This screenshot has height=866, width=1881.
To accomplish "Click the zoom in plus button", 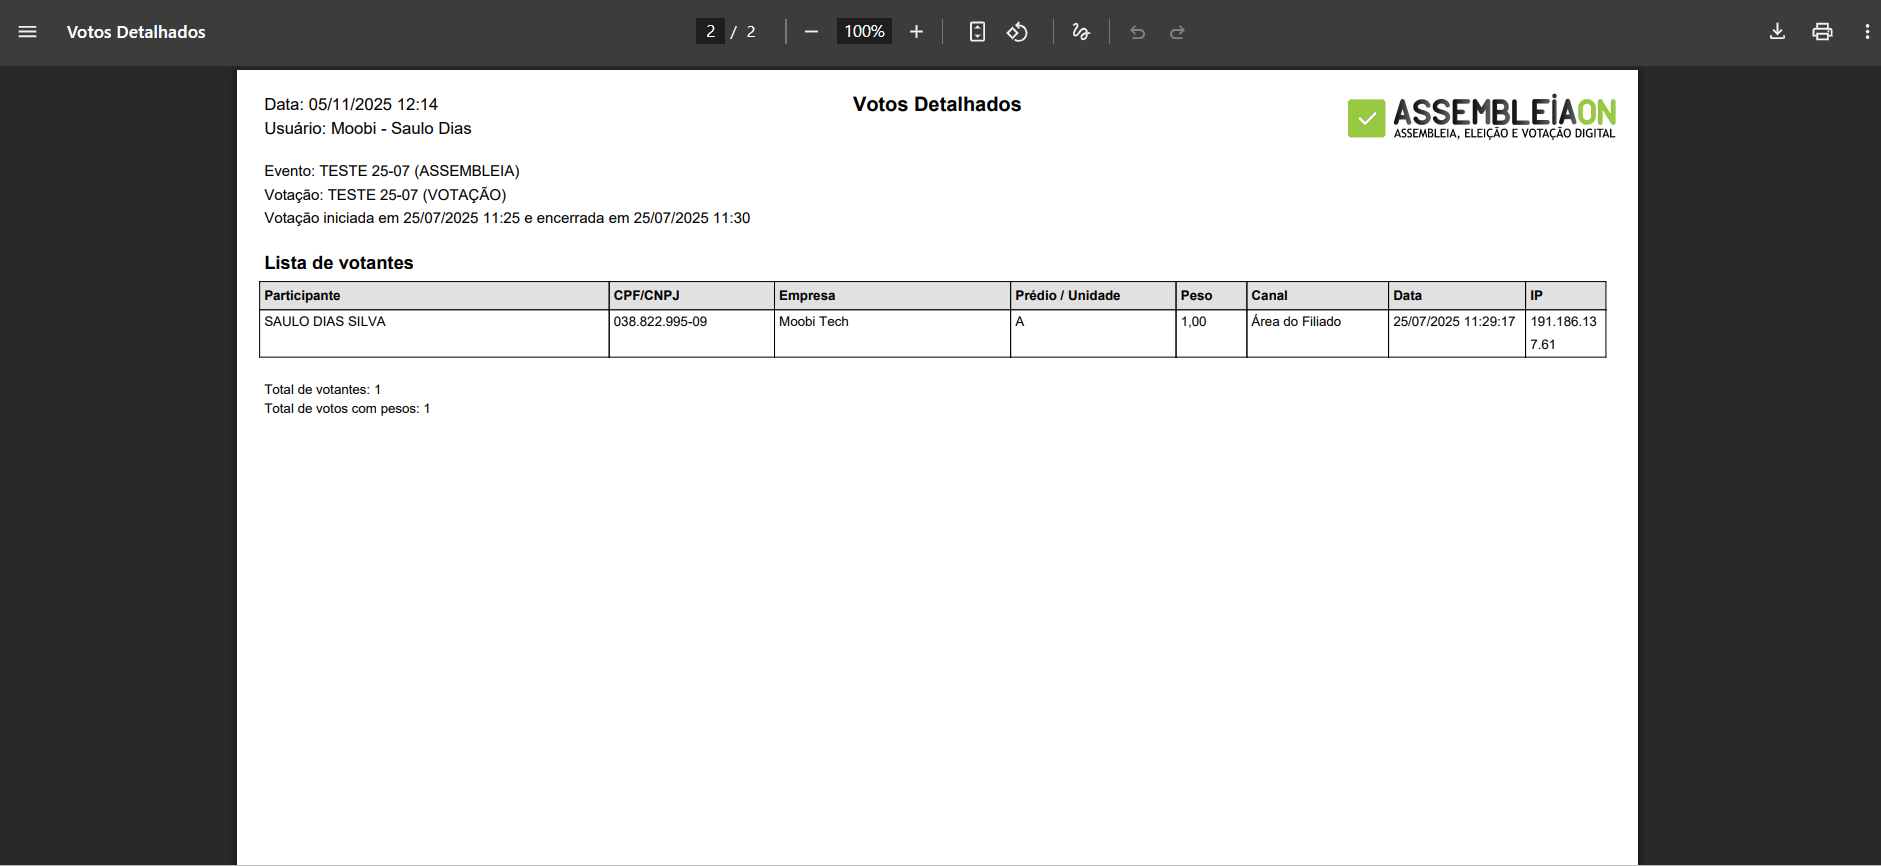I will pos(916,32).
